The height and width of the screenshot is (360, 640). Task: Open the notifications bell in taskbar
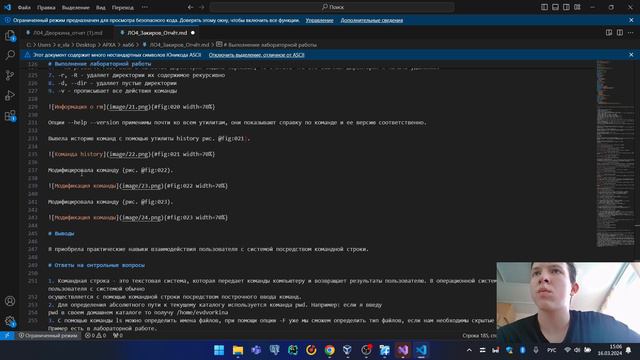pos(629,350)
